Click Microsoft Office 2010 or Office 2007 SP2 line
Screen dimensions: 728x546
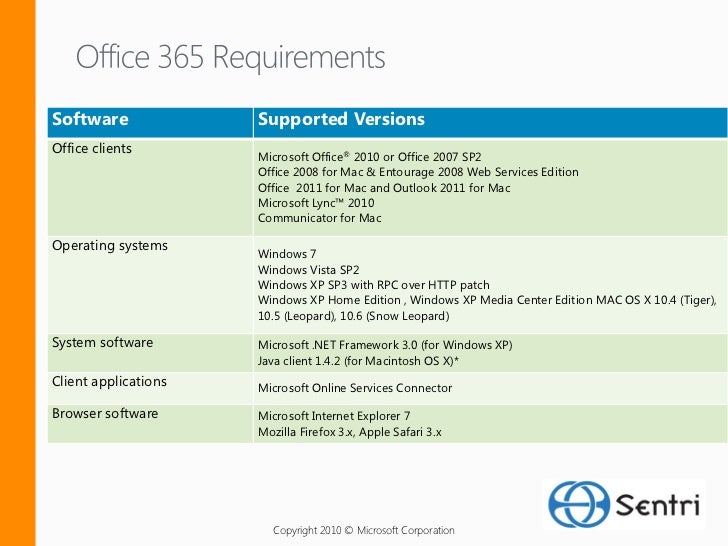pos(370,157)
